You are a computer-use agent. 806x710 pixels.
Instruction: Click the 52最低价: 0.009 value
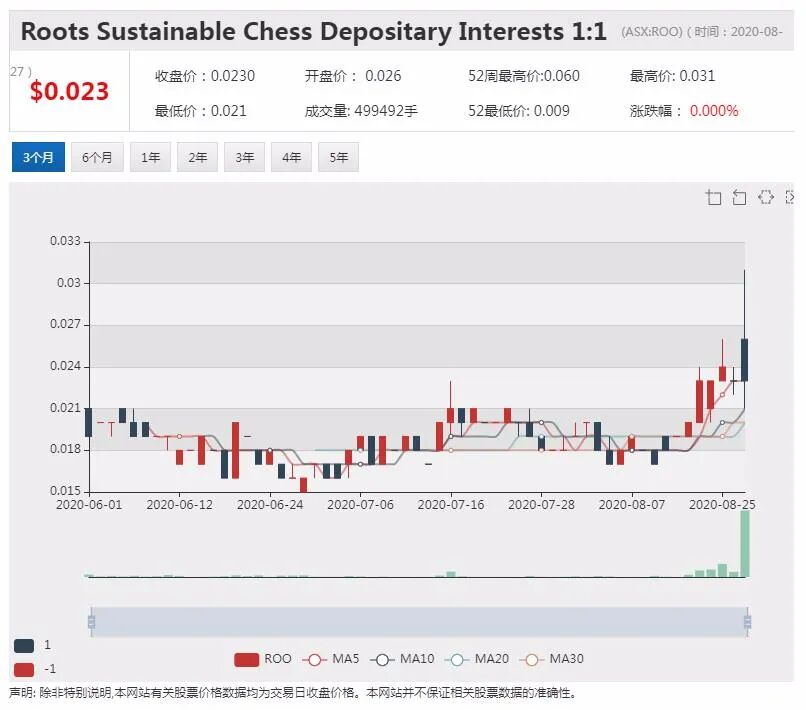tap(519, 111)
